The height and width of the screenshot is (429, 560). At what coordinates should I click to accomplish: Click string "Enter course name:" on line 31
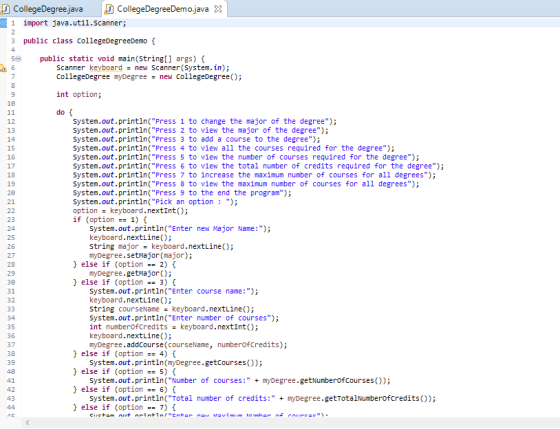[209, 291]
